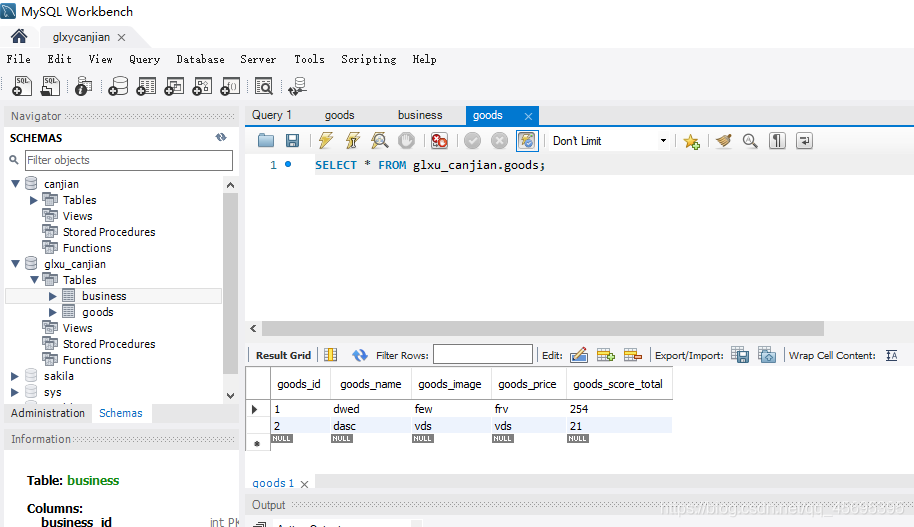Switch to the Administration tab
The height and width of the screenshot is (527, 914).
pyautogui.click(x=48, y=413)
